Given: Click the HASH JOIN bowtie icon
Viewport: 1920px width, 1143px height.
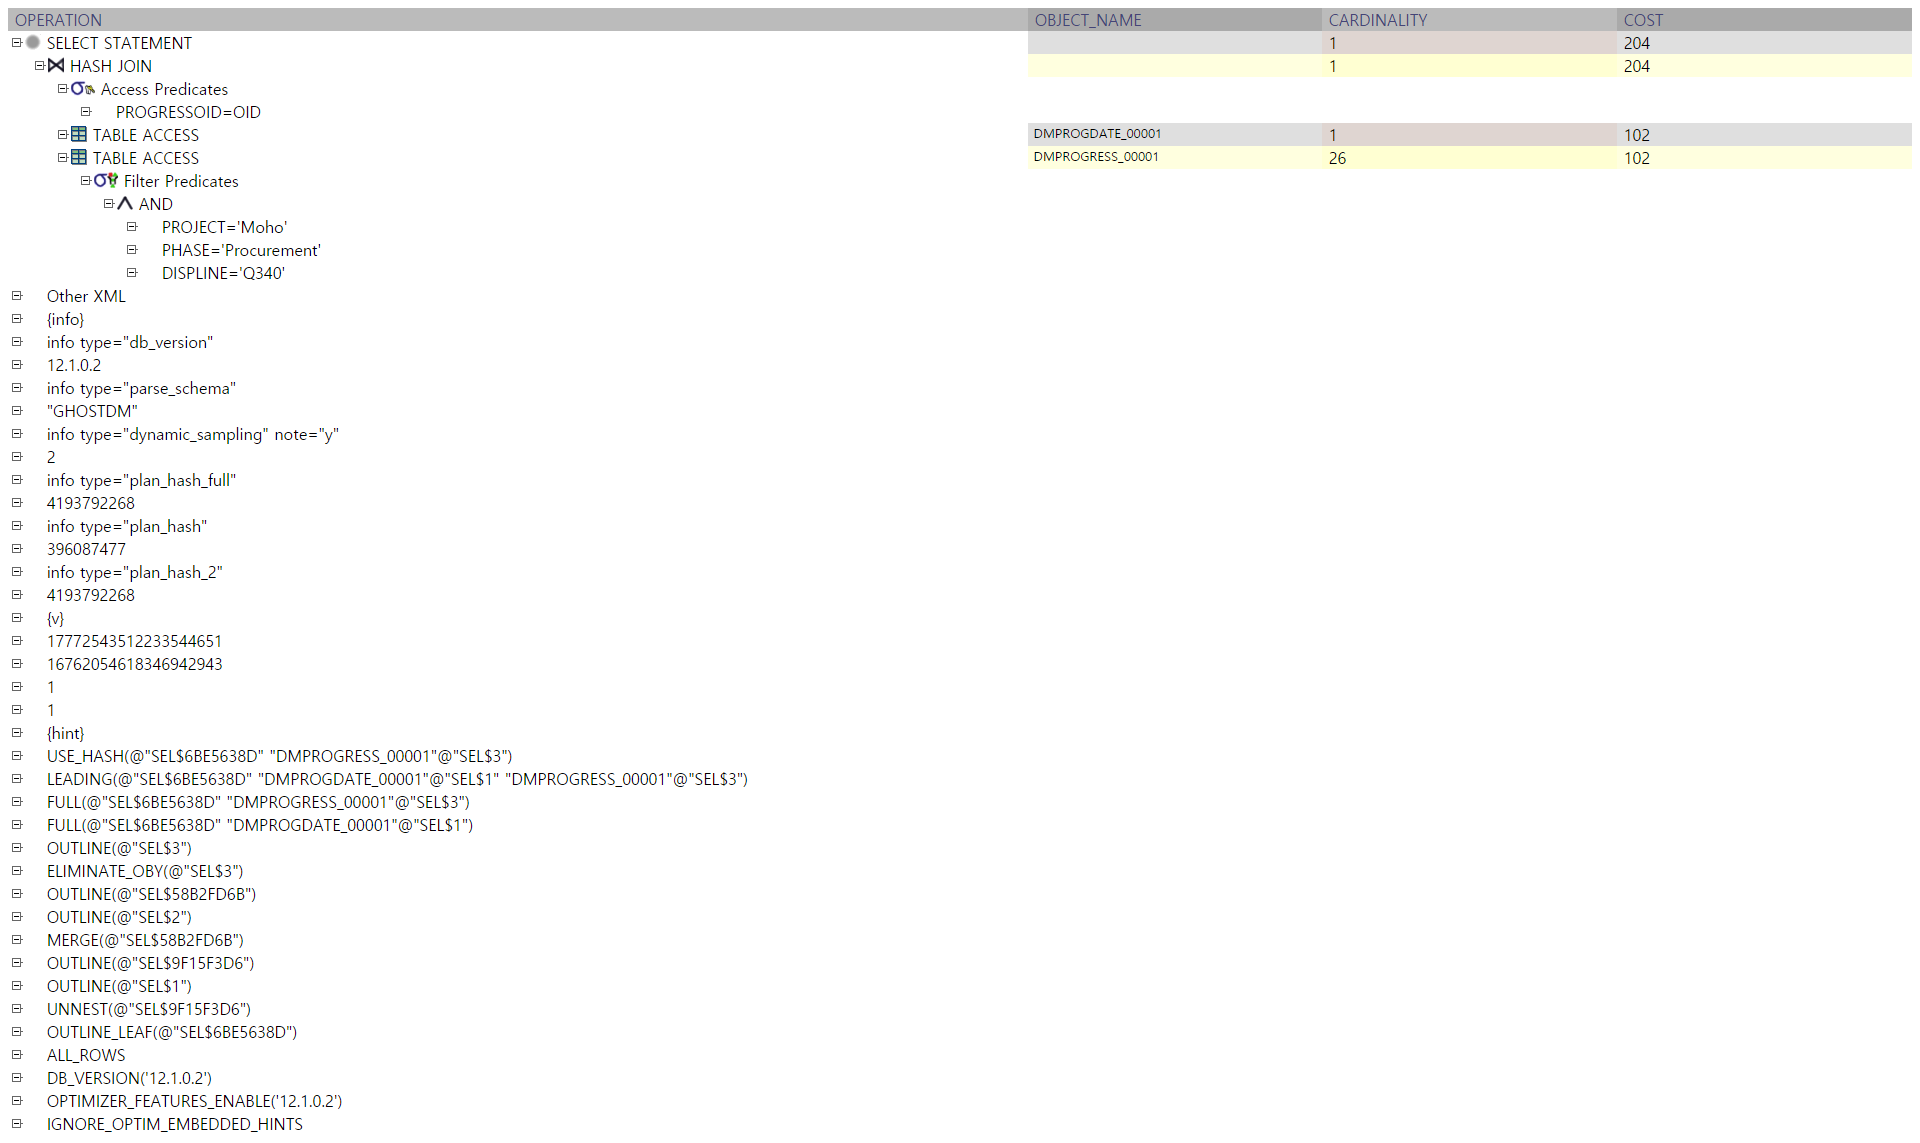Looking at the screenshot, I should [56, 66].
